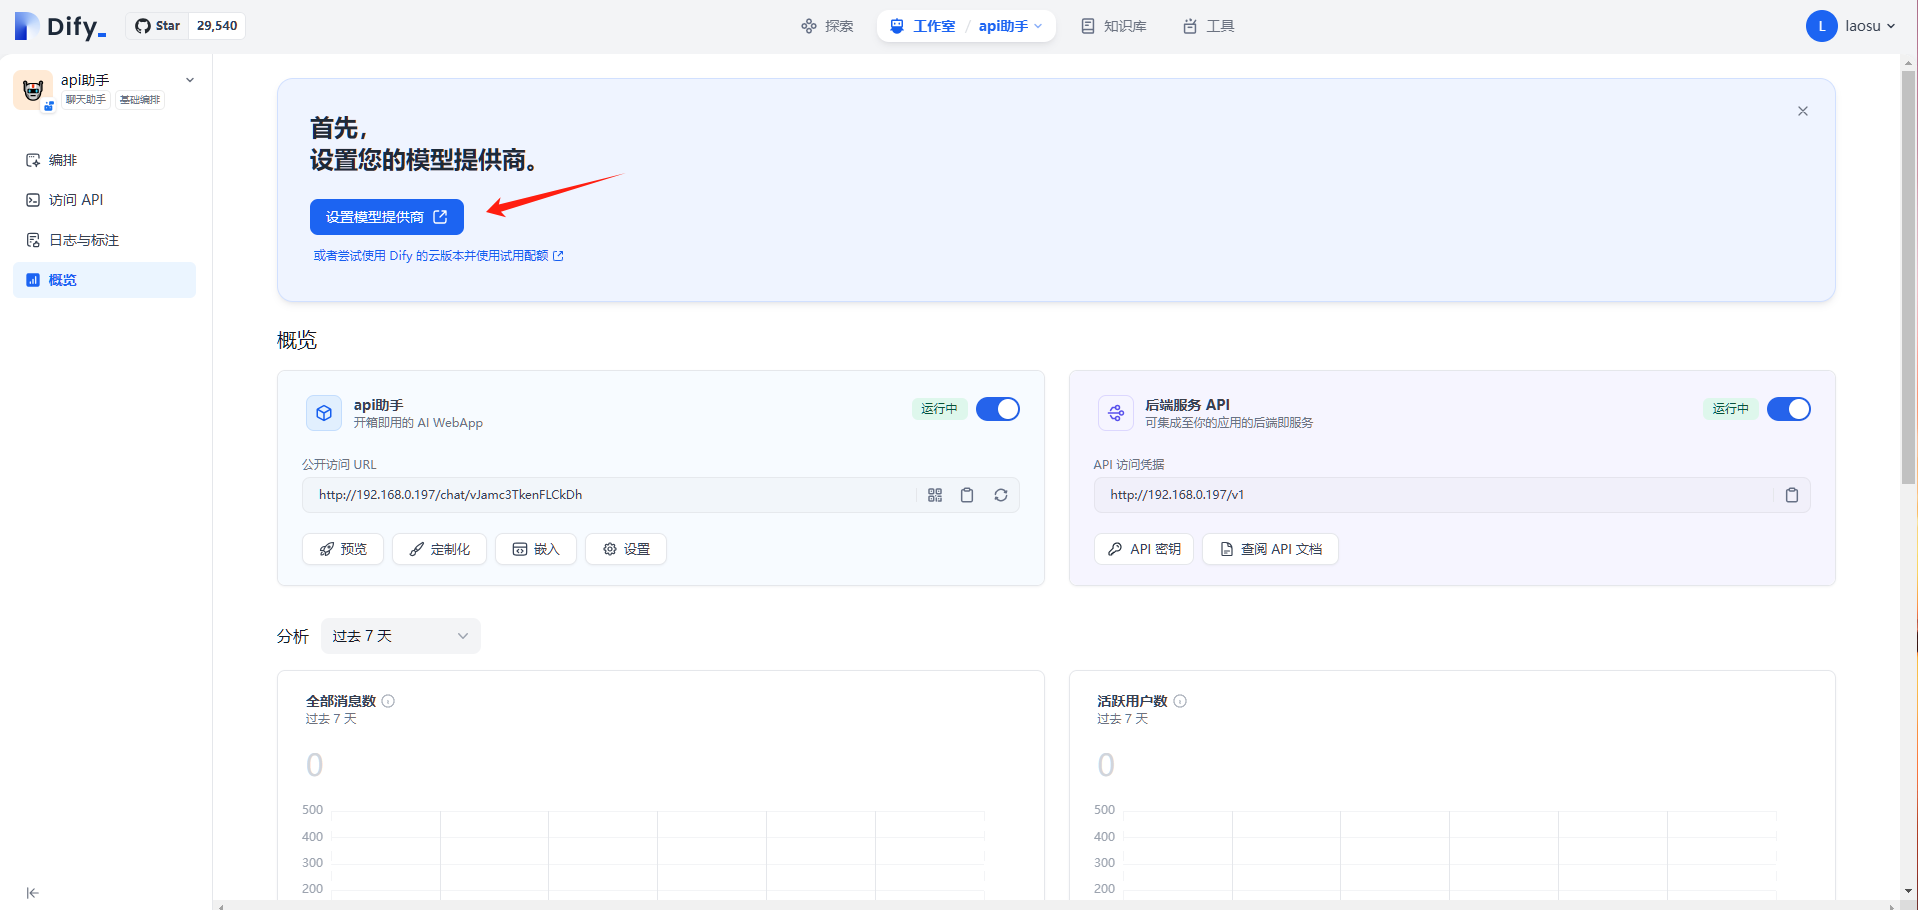Click the 定制化 customize button
The width and height of the screenshot is (1918, 910).
pos(439,549)
